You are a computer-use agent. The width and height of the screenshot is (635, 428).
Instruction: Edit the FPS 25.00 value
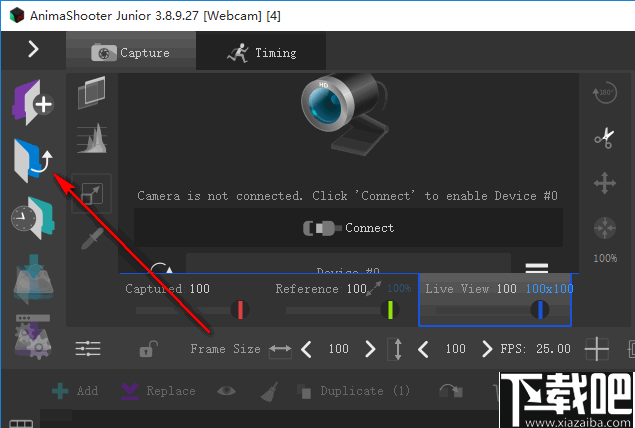point(553,349)
